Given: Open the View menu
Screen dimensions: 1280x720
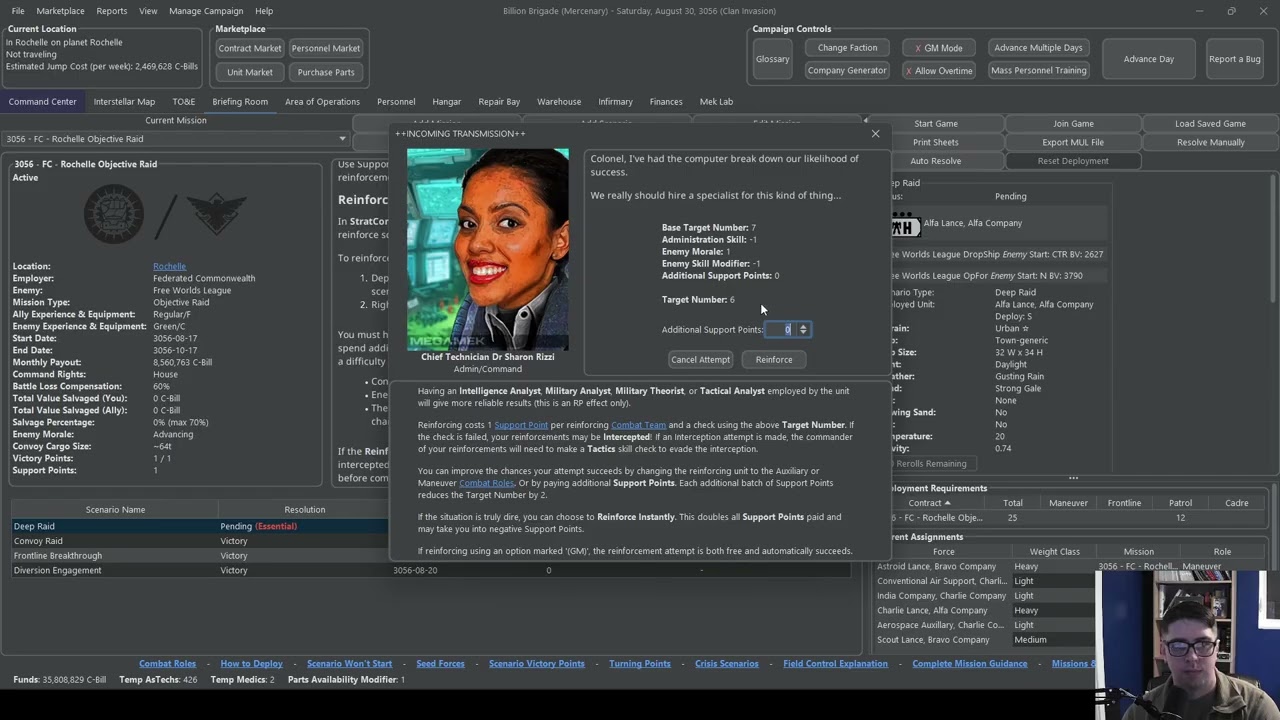Looking at the screenshot, I should click(148, 11).
